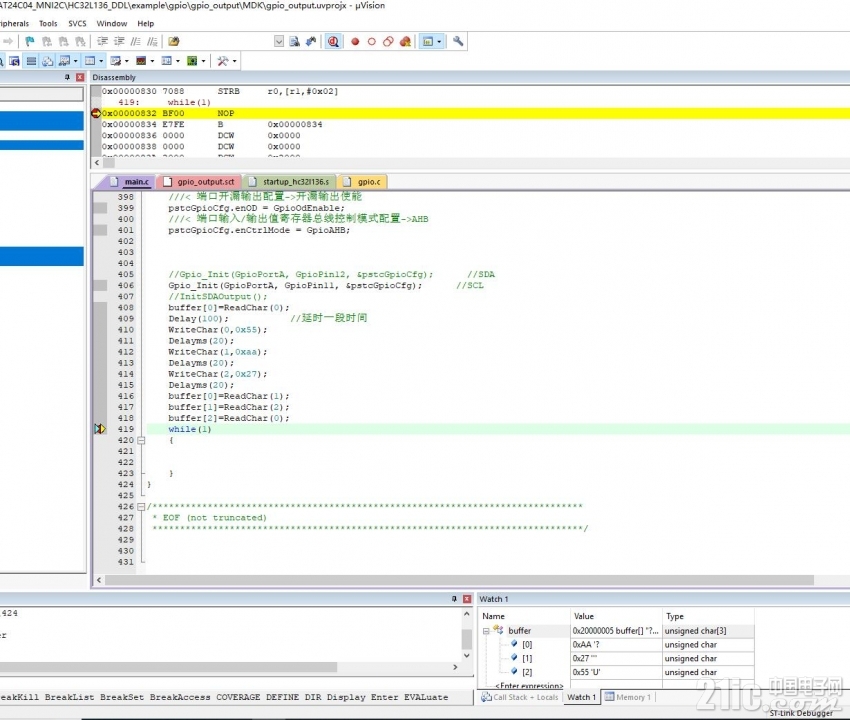Open the Serial windows dropdown arrow
Screen dimensions: 850x720
click(x=126, y=61)
